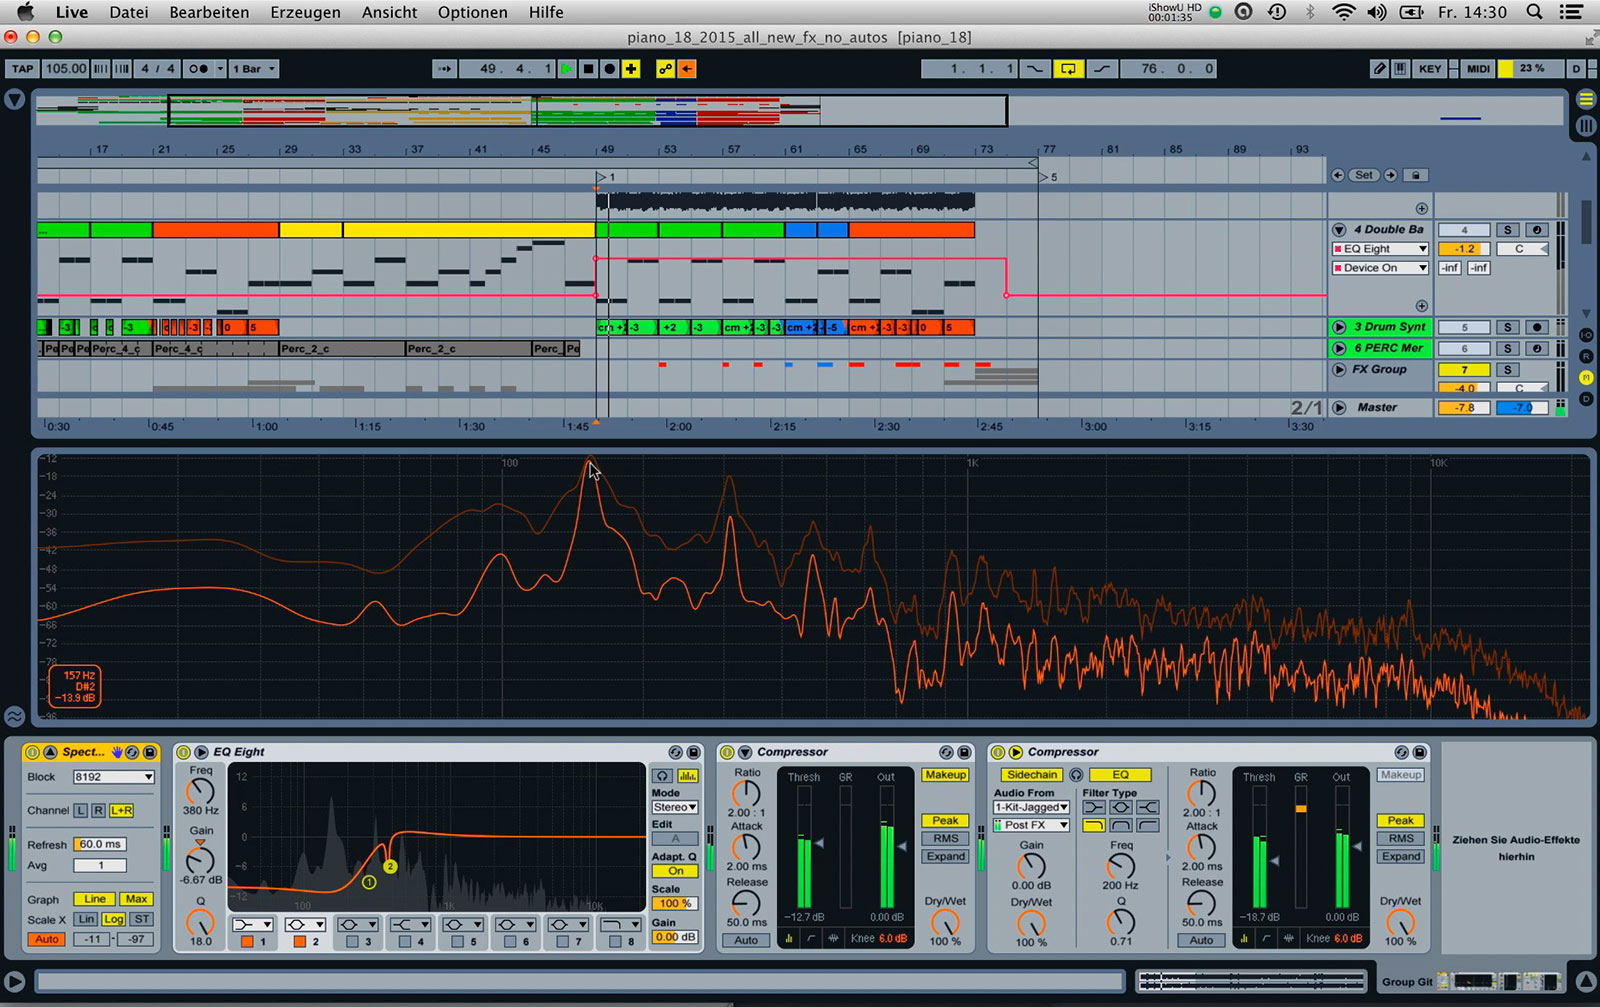Enable EQ Eight band 8 activator

pos(615,942)
